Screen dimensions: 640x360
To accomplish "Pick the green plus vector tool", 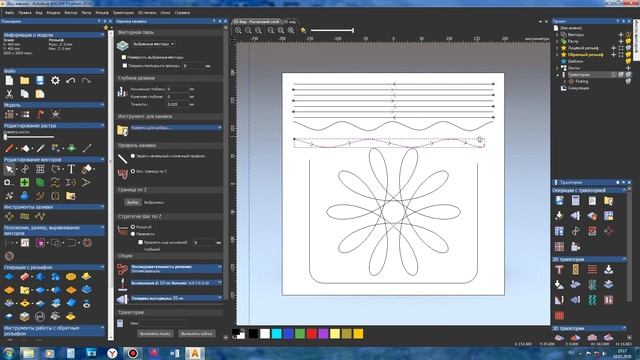I will point(24,182).
